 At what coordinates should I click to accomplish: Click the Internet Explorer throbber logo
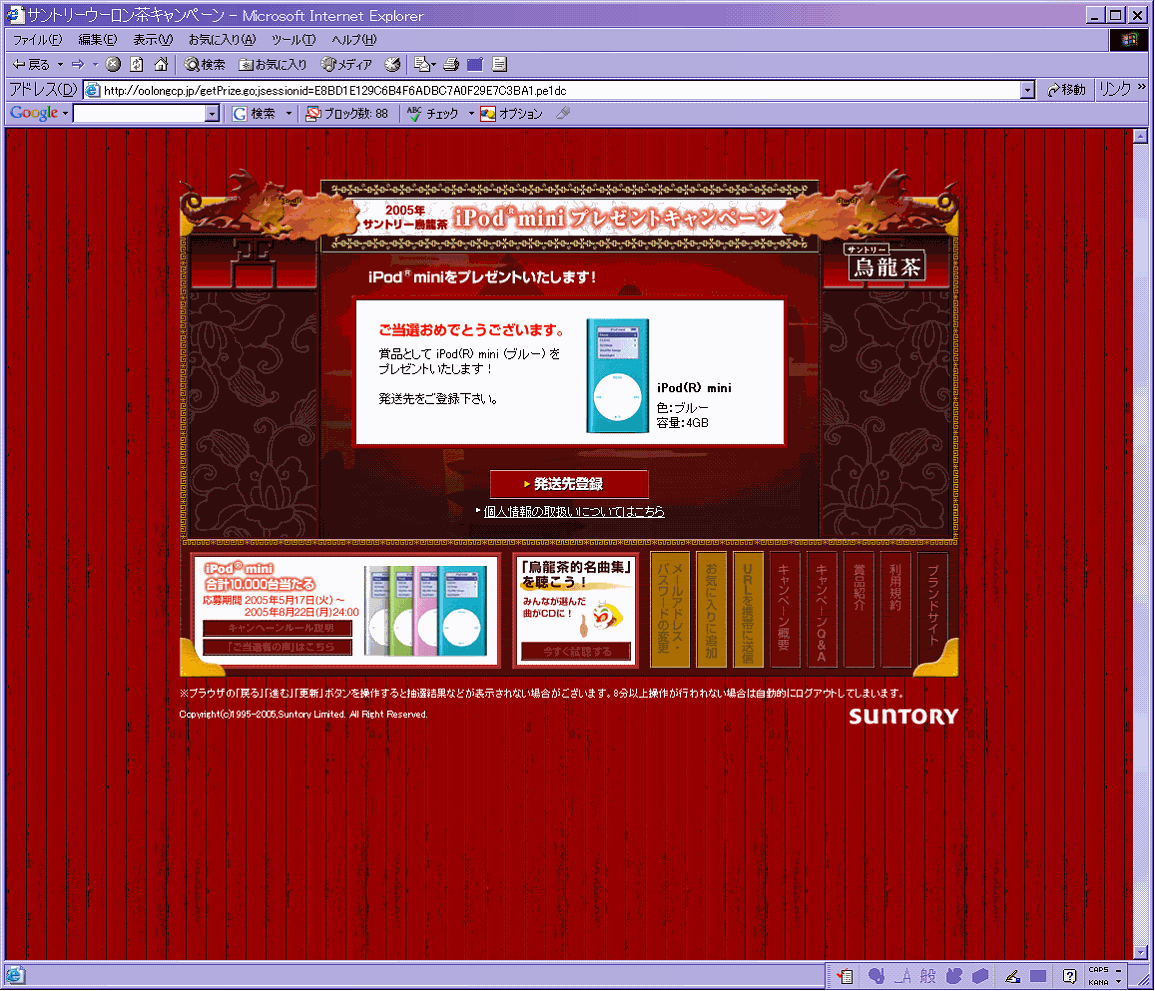click(x=1129, y=40)
